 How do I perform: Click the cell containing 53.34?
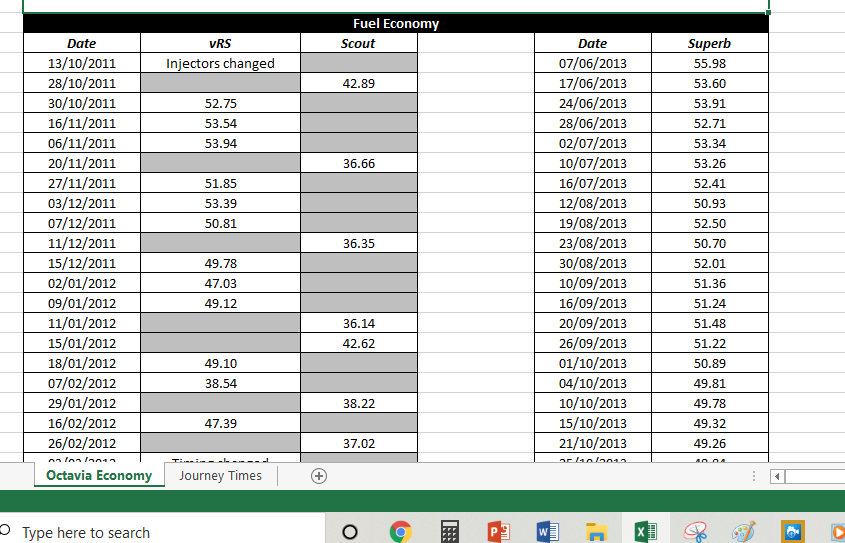tap(710, 143)
